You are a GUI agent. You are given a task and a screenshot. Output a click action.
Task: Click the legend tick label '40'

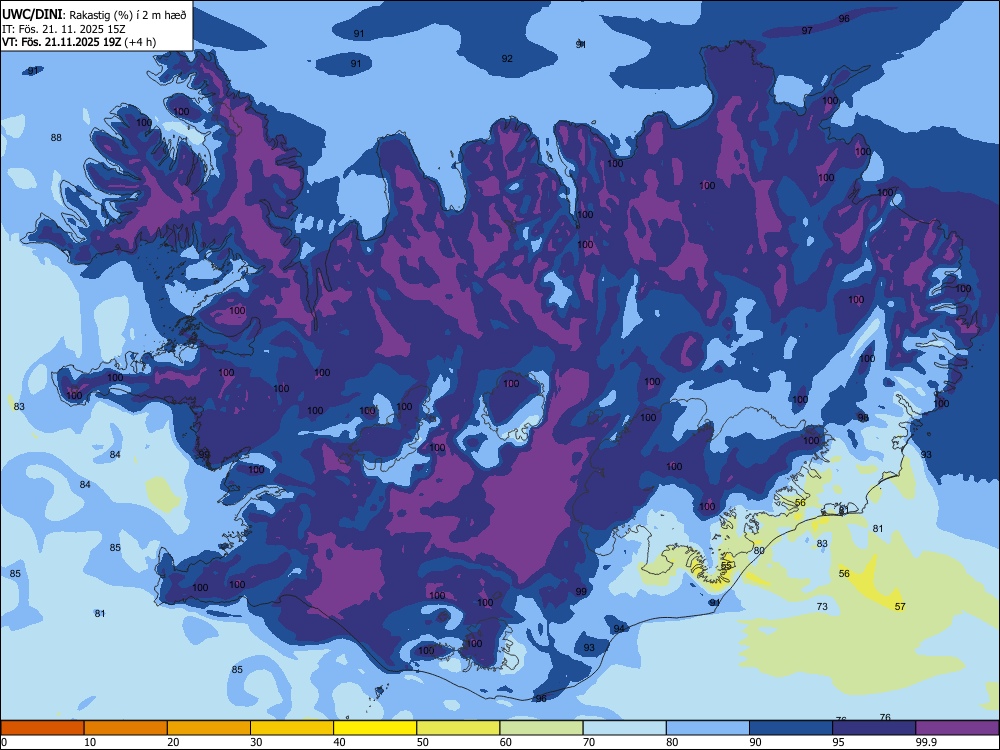[x=340, y=742]
